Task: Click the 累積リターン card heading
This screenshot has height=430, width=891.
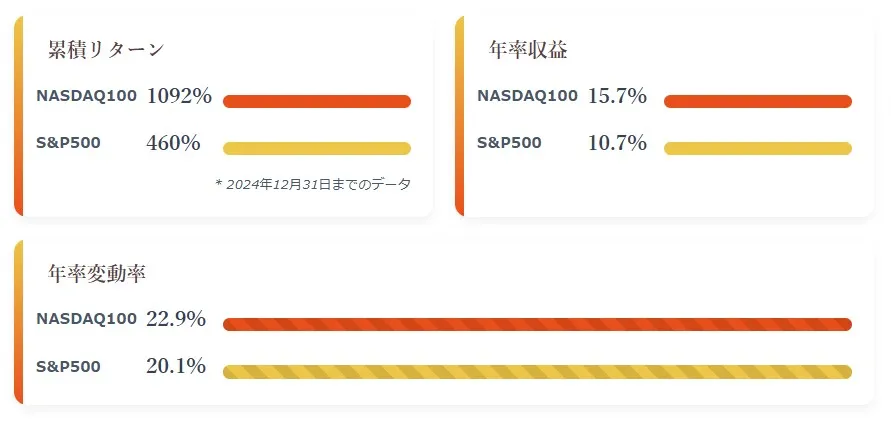Action: [x=106, y=50]
